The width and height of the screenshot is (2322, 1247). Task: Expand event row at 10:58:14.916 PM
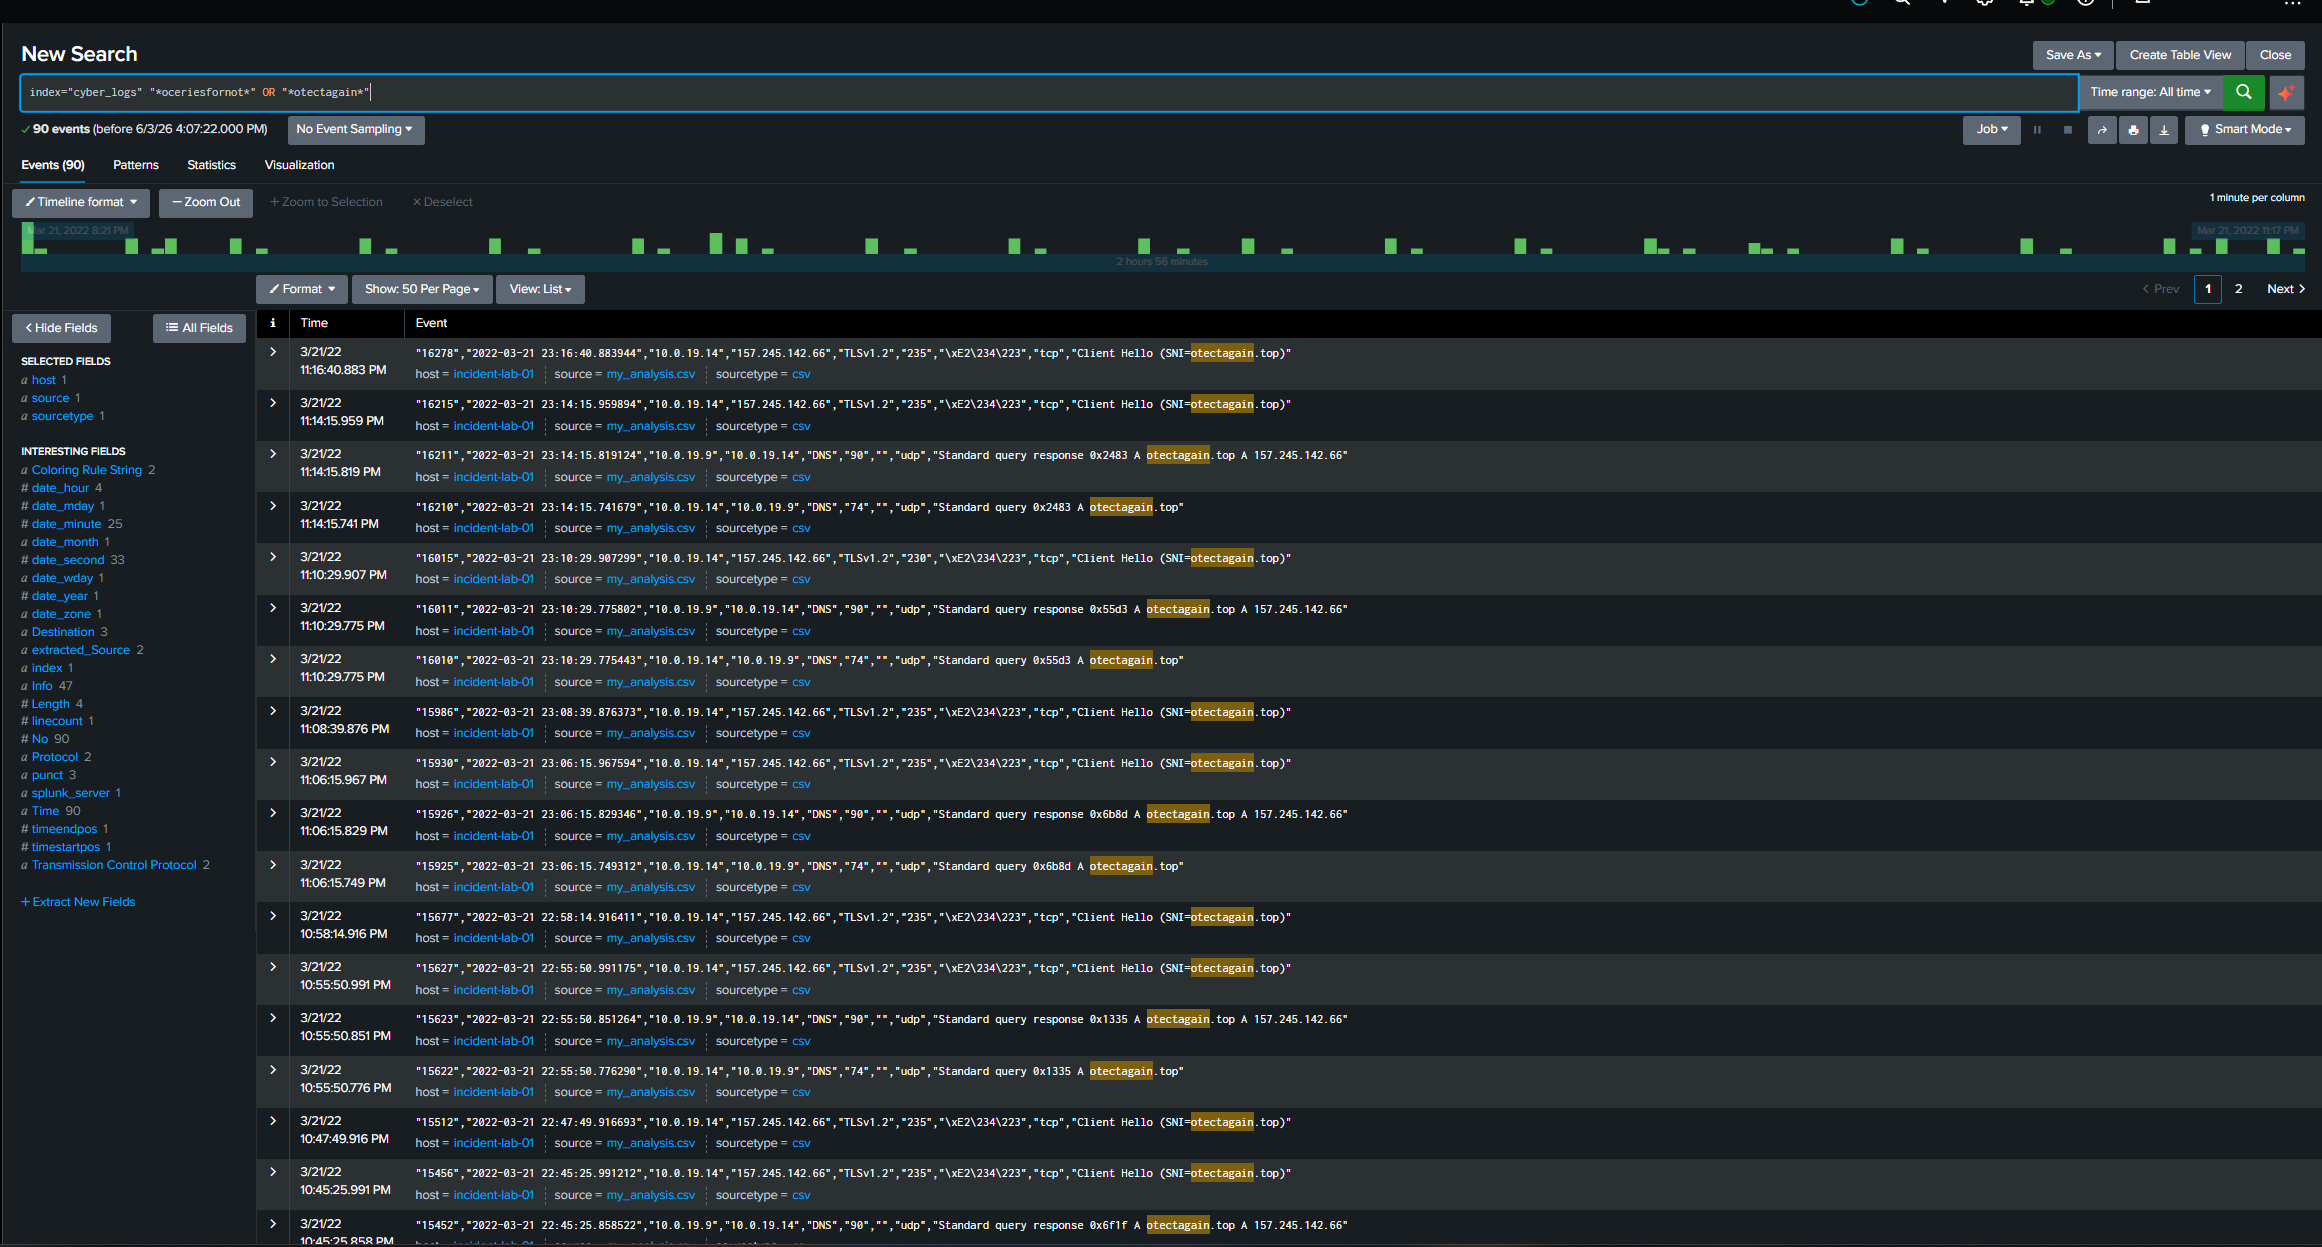tap(273, 916)
